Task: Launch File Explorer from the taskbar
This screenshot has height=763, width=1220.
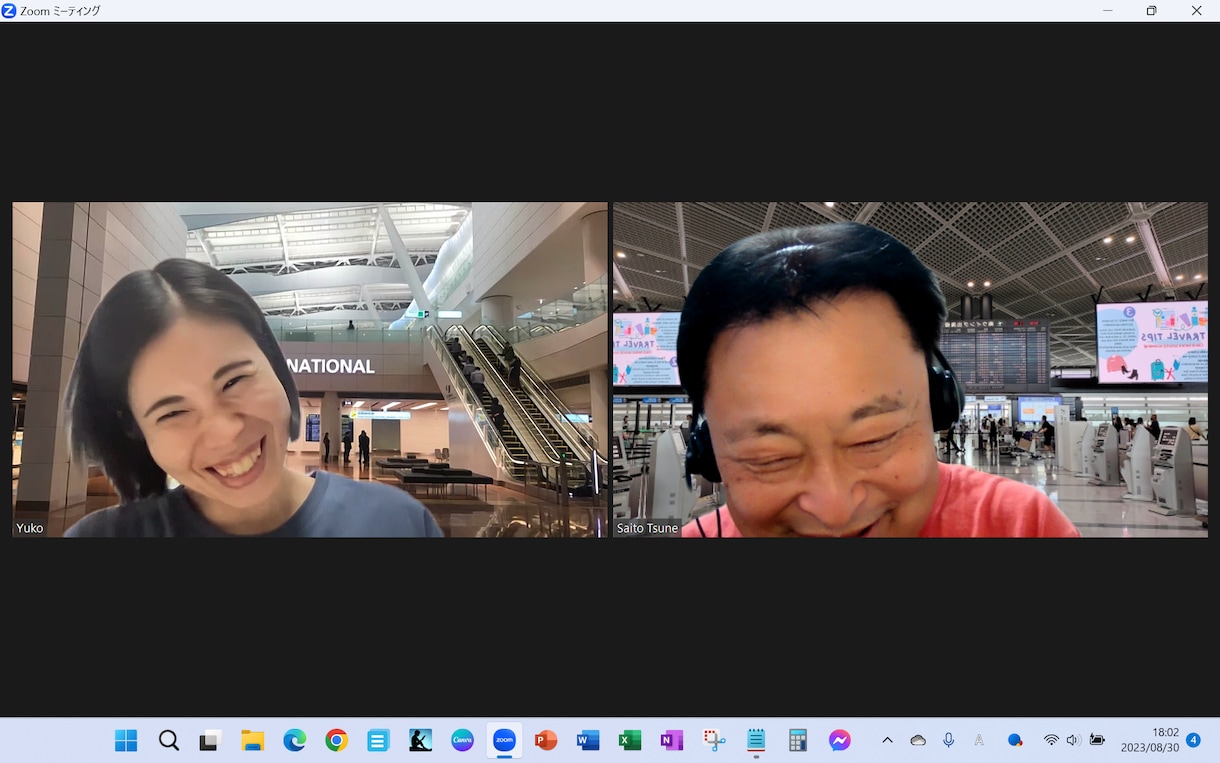Action: click(252, 740)
